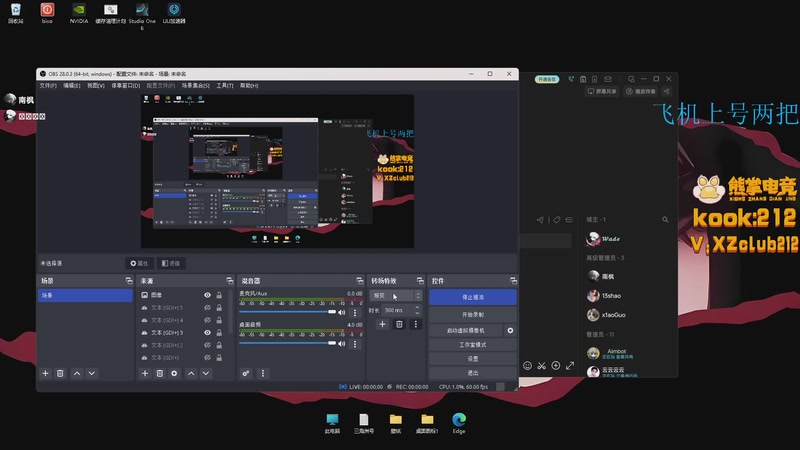Click 播放伴奏 in the chat window

tap(641, 91)
